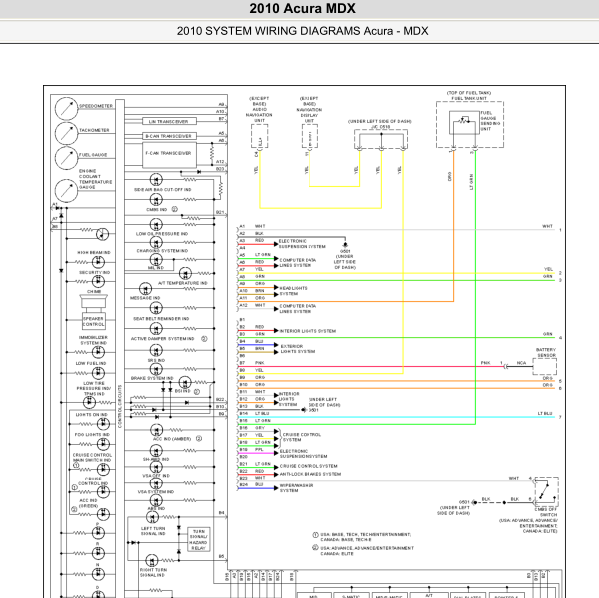The width and height of the screenshot is (599, 598).
Task: Click the TURN SIGNAL/HAZARD RELAY box
Action: (199, 540)
